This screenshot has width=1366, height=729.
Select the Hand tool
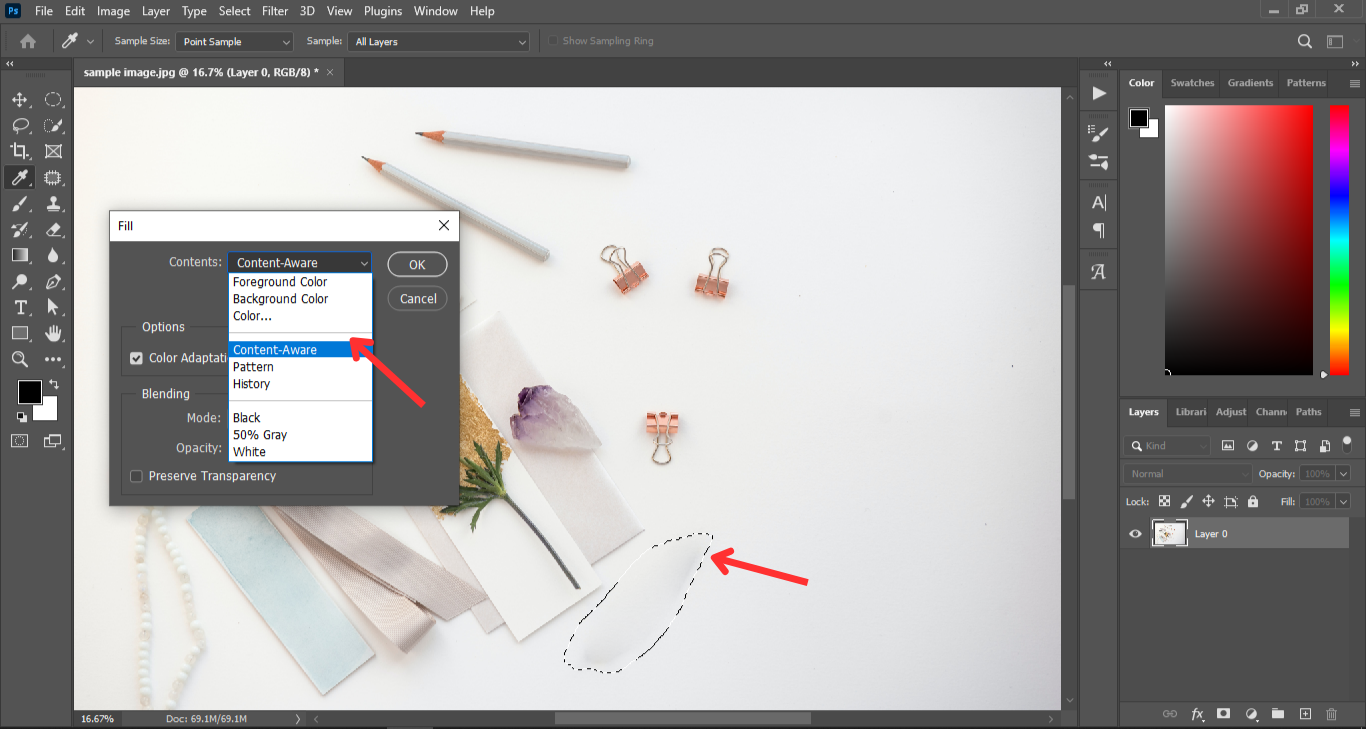tap(53, 333)
